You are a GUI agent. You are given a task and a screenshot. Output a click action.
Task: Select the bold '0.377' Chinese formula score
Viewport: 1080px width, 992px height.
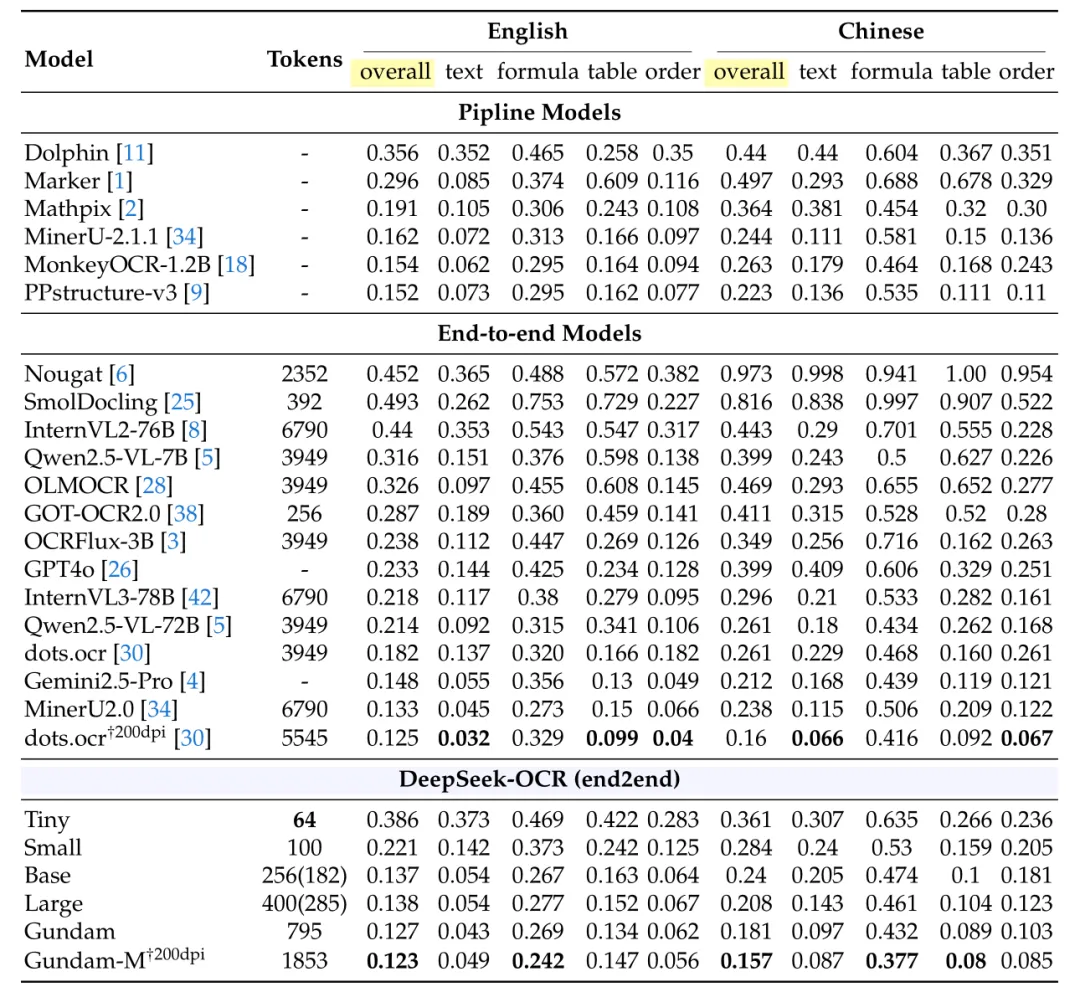[x=892, y=960]
